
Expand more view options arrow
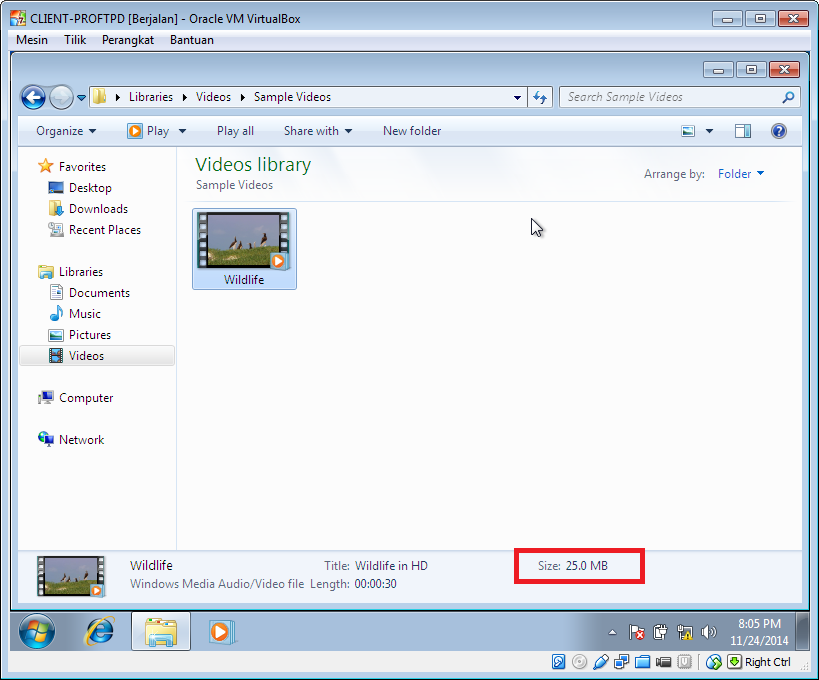tap(709, 131)
